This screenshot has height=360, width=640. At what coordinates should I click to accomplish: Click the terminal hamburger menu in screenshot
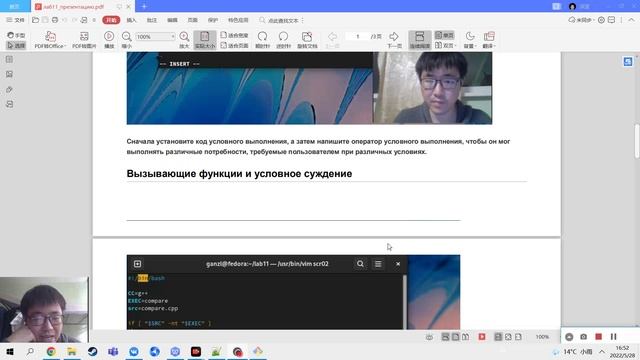point(378,264)
